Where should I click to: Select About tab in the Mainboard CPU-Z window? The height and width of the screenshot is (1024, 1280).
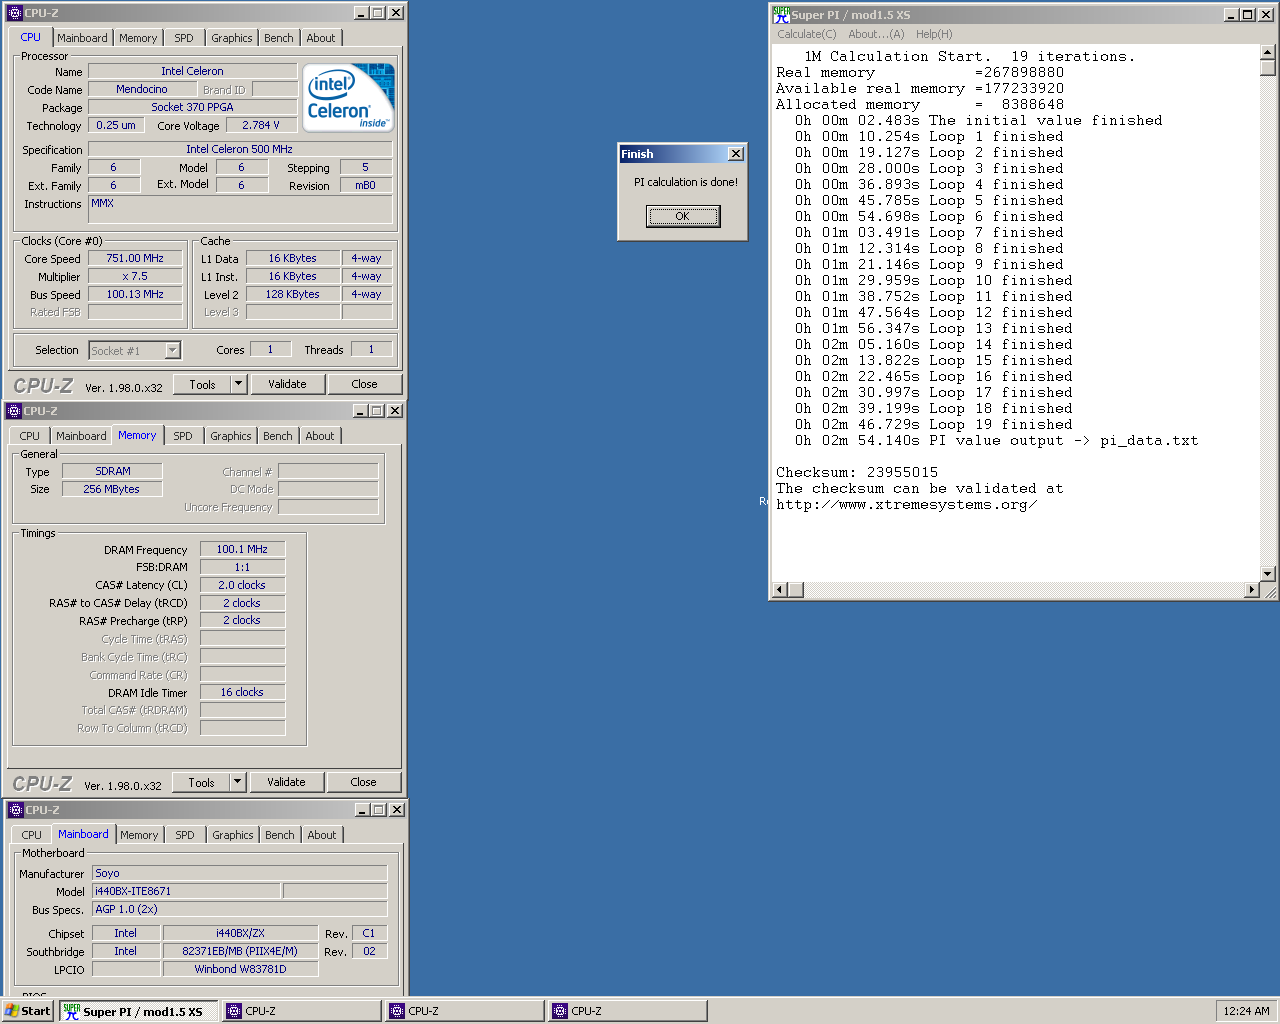pos(322,835)
